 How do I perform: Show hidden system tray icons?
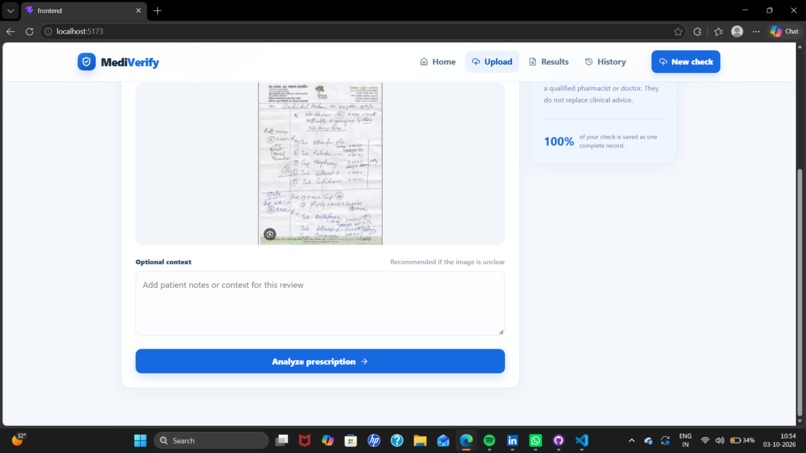[632, 441]
